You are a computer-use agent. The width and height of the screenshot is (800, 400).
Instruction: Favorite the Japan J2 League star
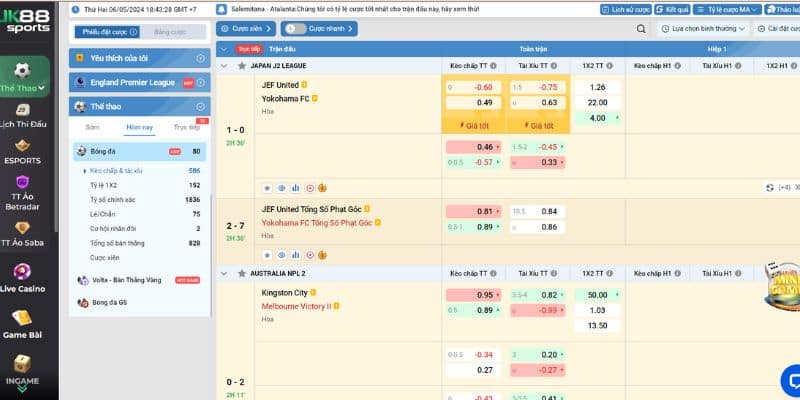point(240,65)
